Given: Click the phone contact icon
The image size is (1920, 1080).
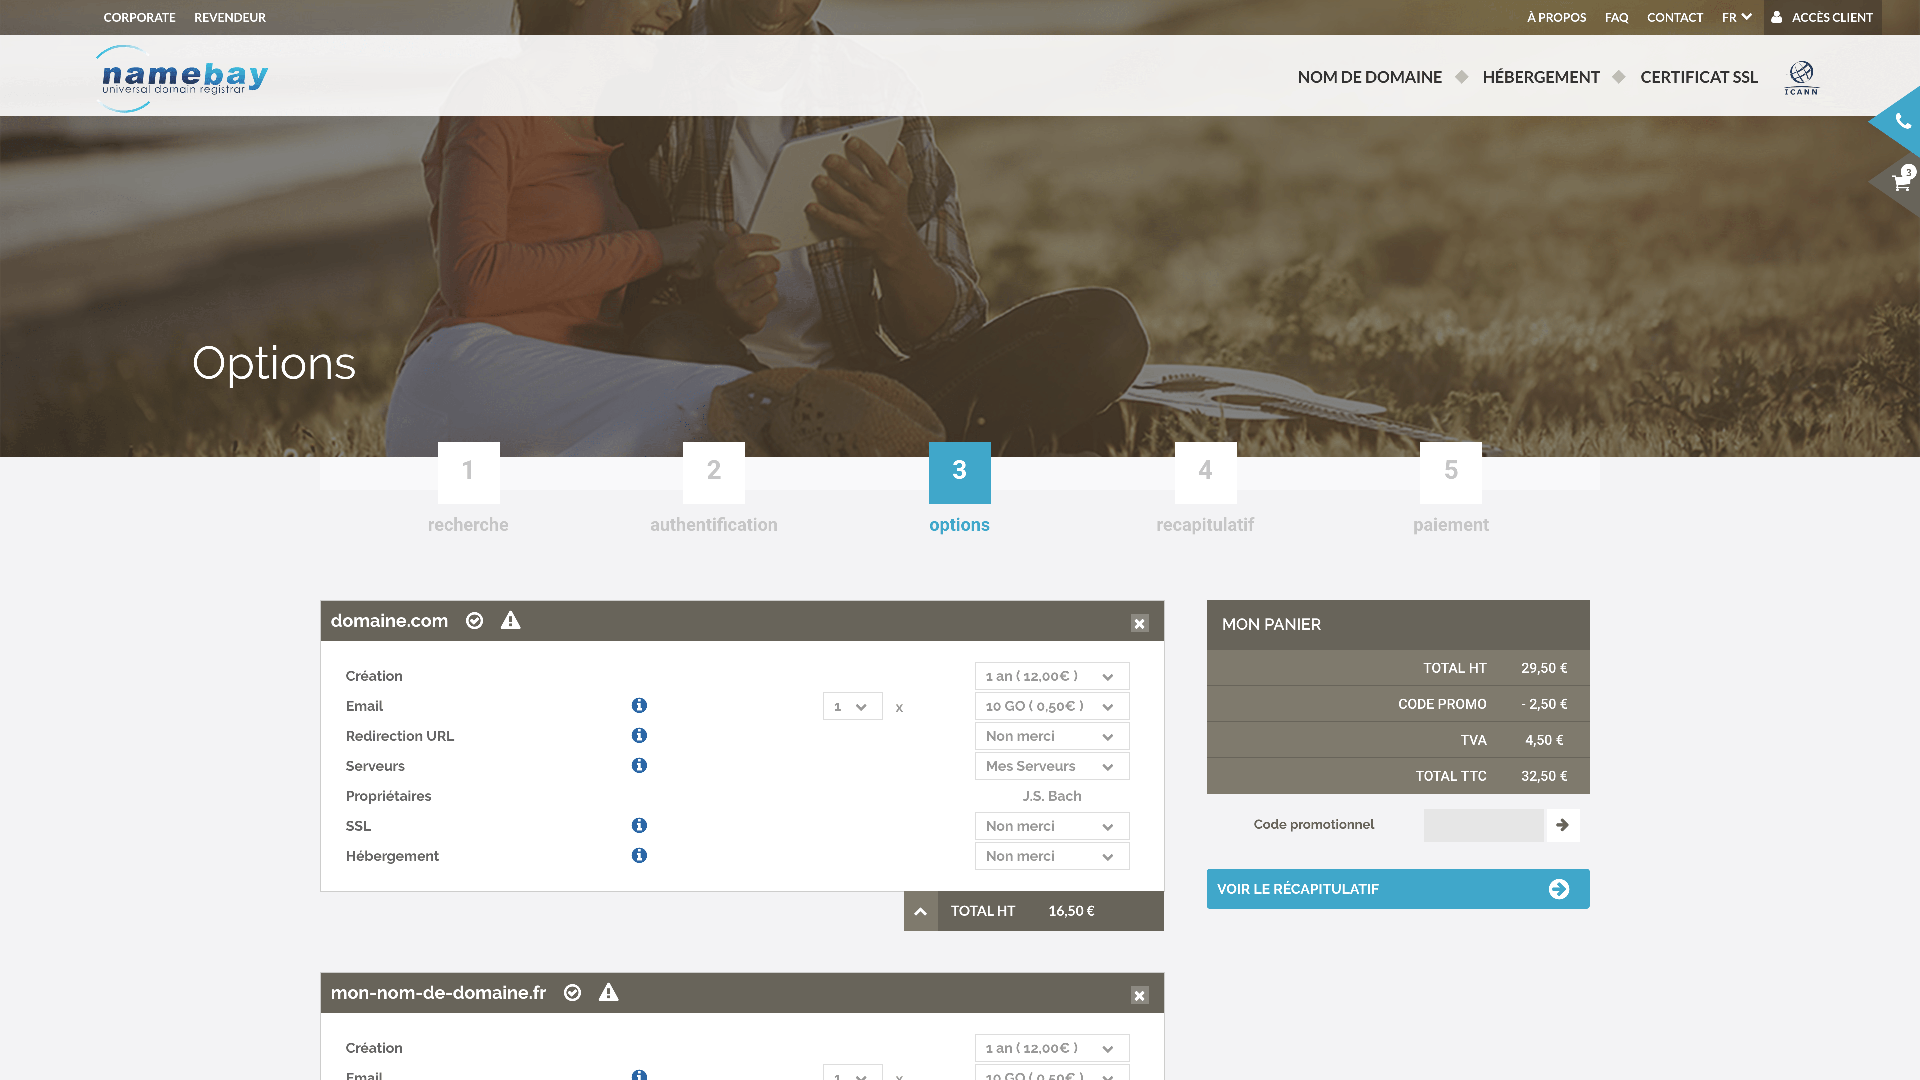Looking at the screenshot, I should click(1902, 122).
